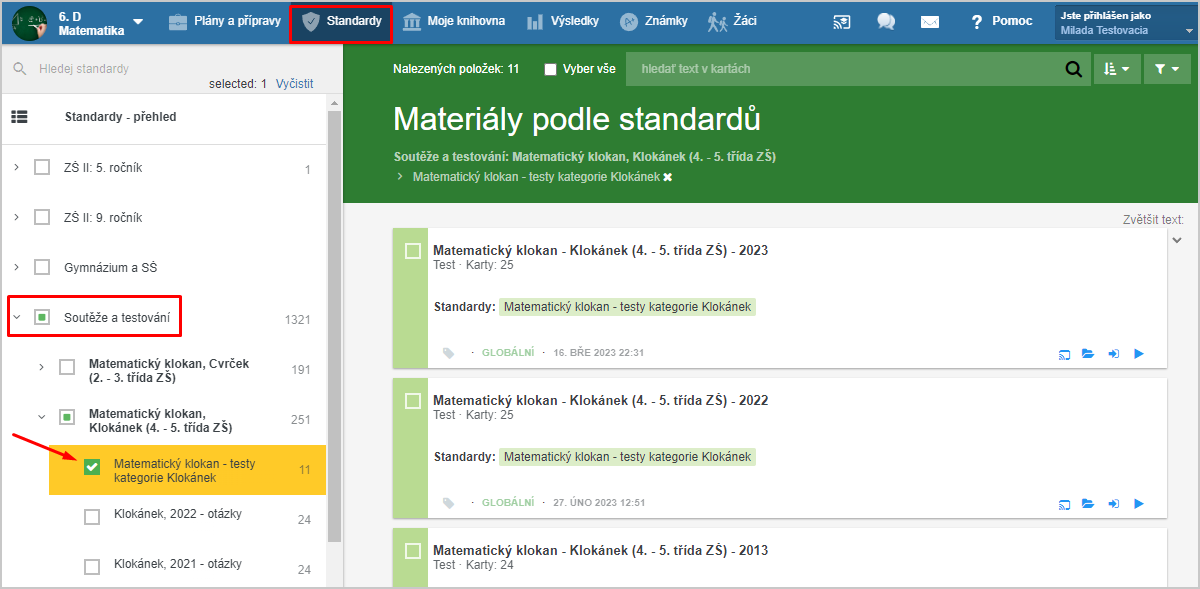
Task: Expand the Gymnázium a SŠ node
Action: 16,267
